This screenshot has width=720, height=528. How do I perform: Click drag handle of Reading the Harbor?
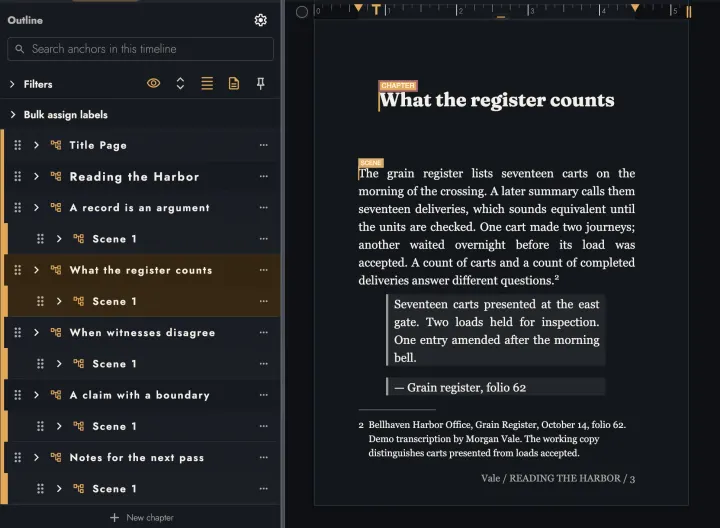coord(17,176)
